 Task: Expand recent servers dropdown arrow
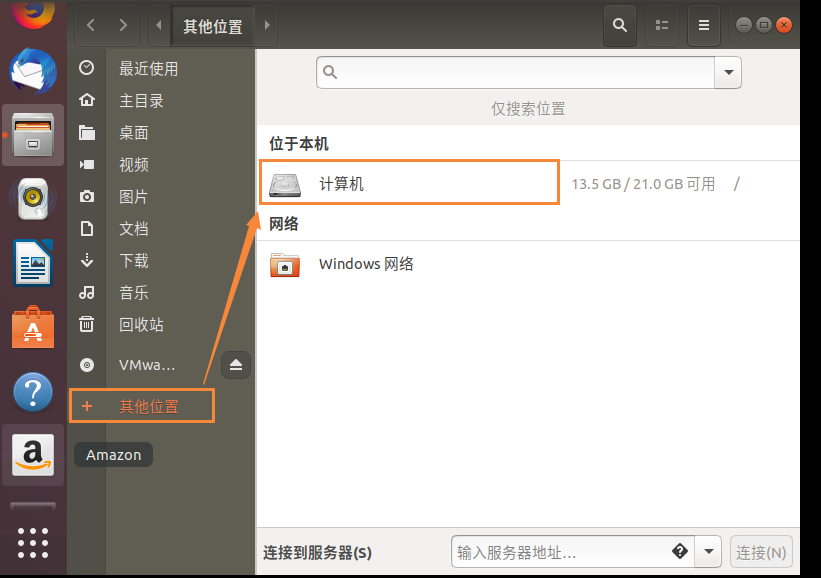[708, 551]
